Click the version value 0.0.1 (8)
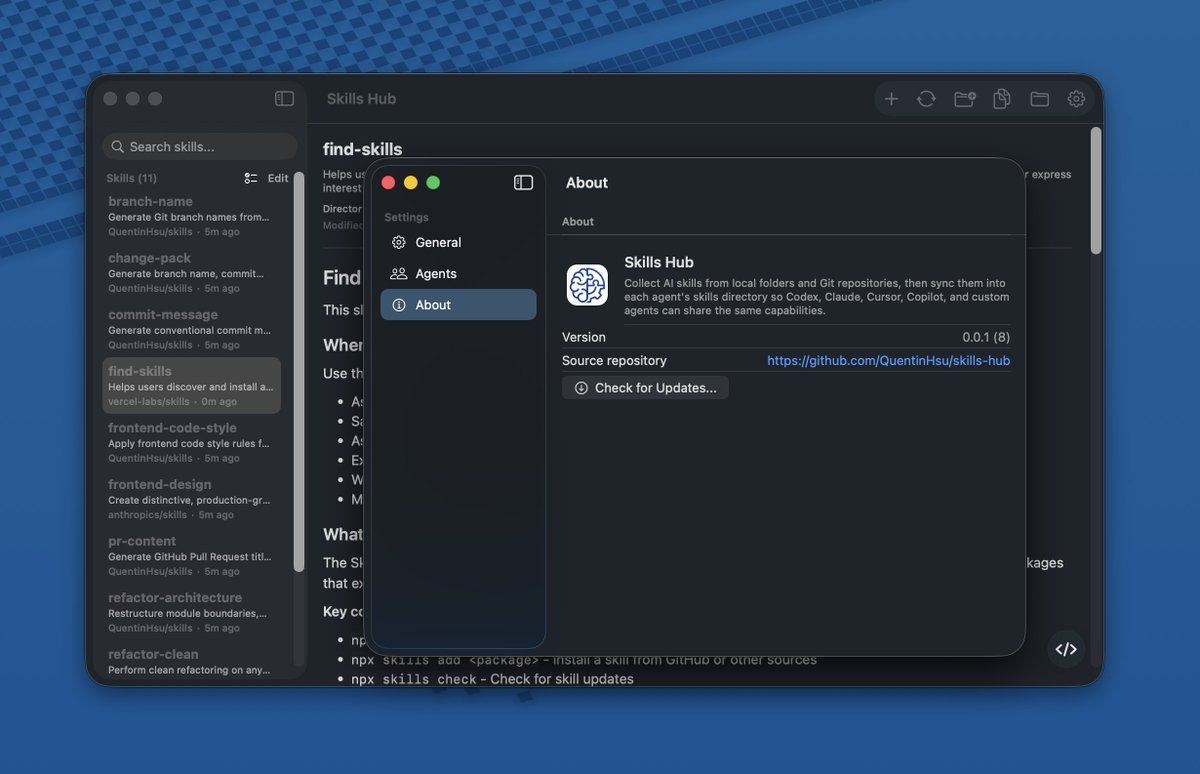Viewport: 1200px width, 774px height. (x=986, y=337)
